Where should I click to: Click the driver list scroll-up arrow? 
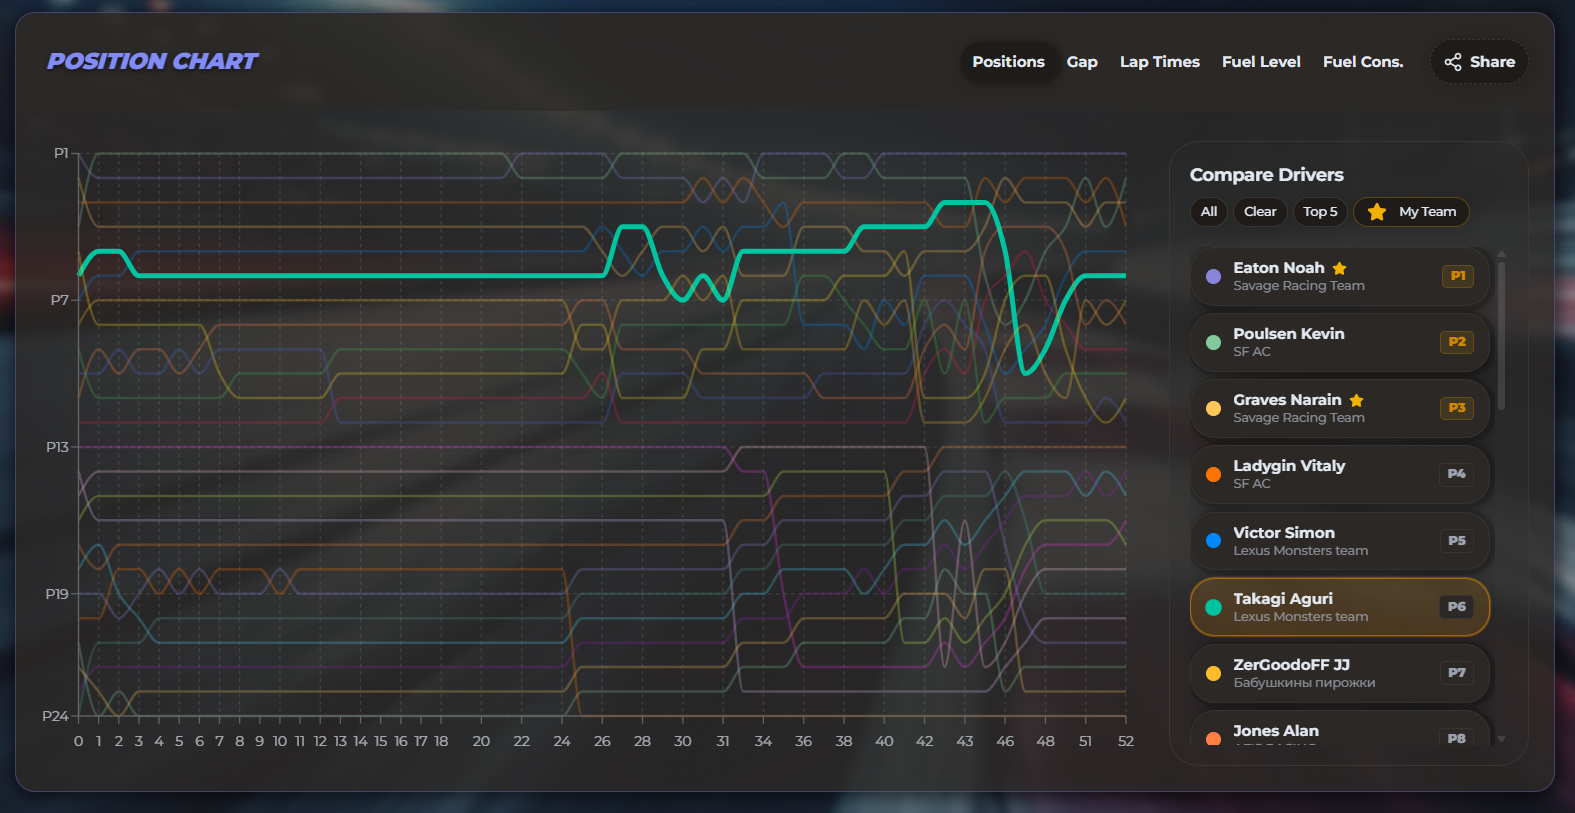1501,254
